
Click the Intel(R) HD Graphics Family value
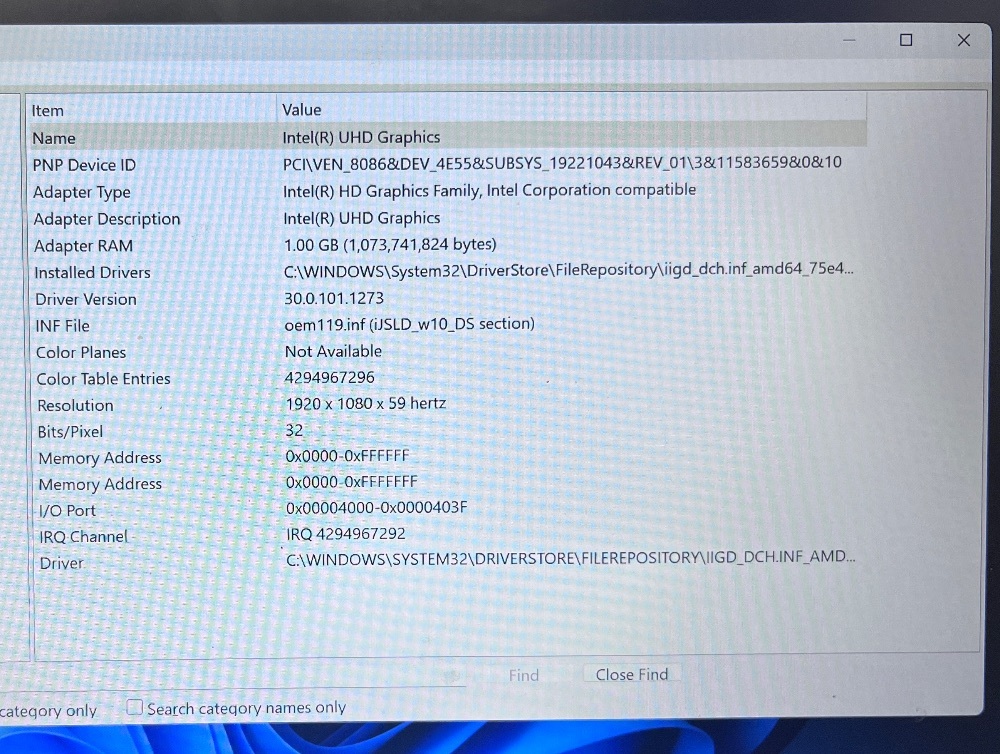(x=489, y=190)
